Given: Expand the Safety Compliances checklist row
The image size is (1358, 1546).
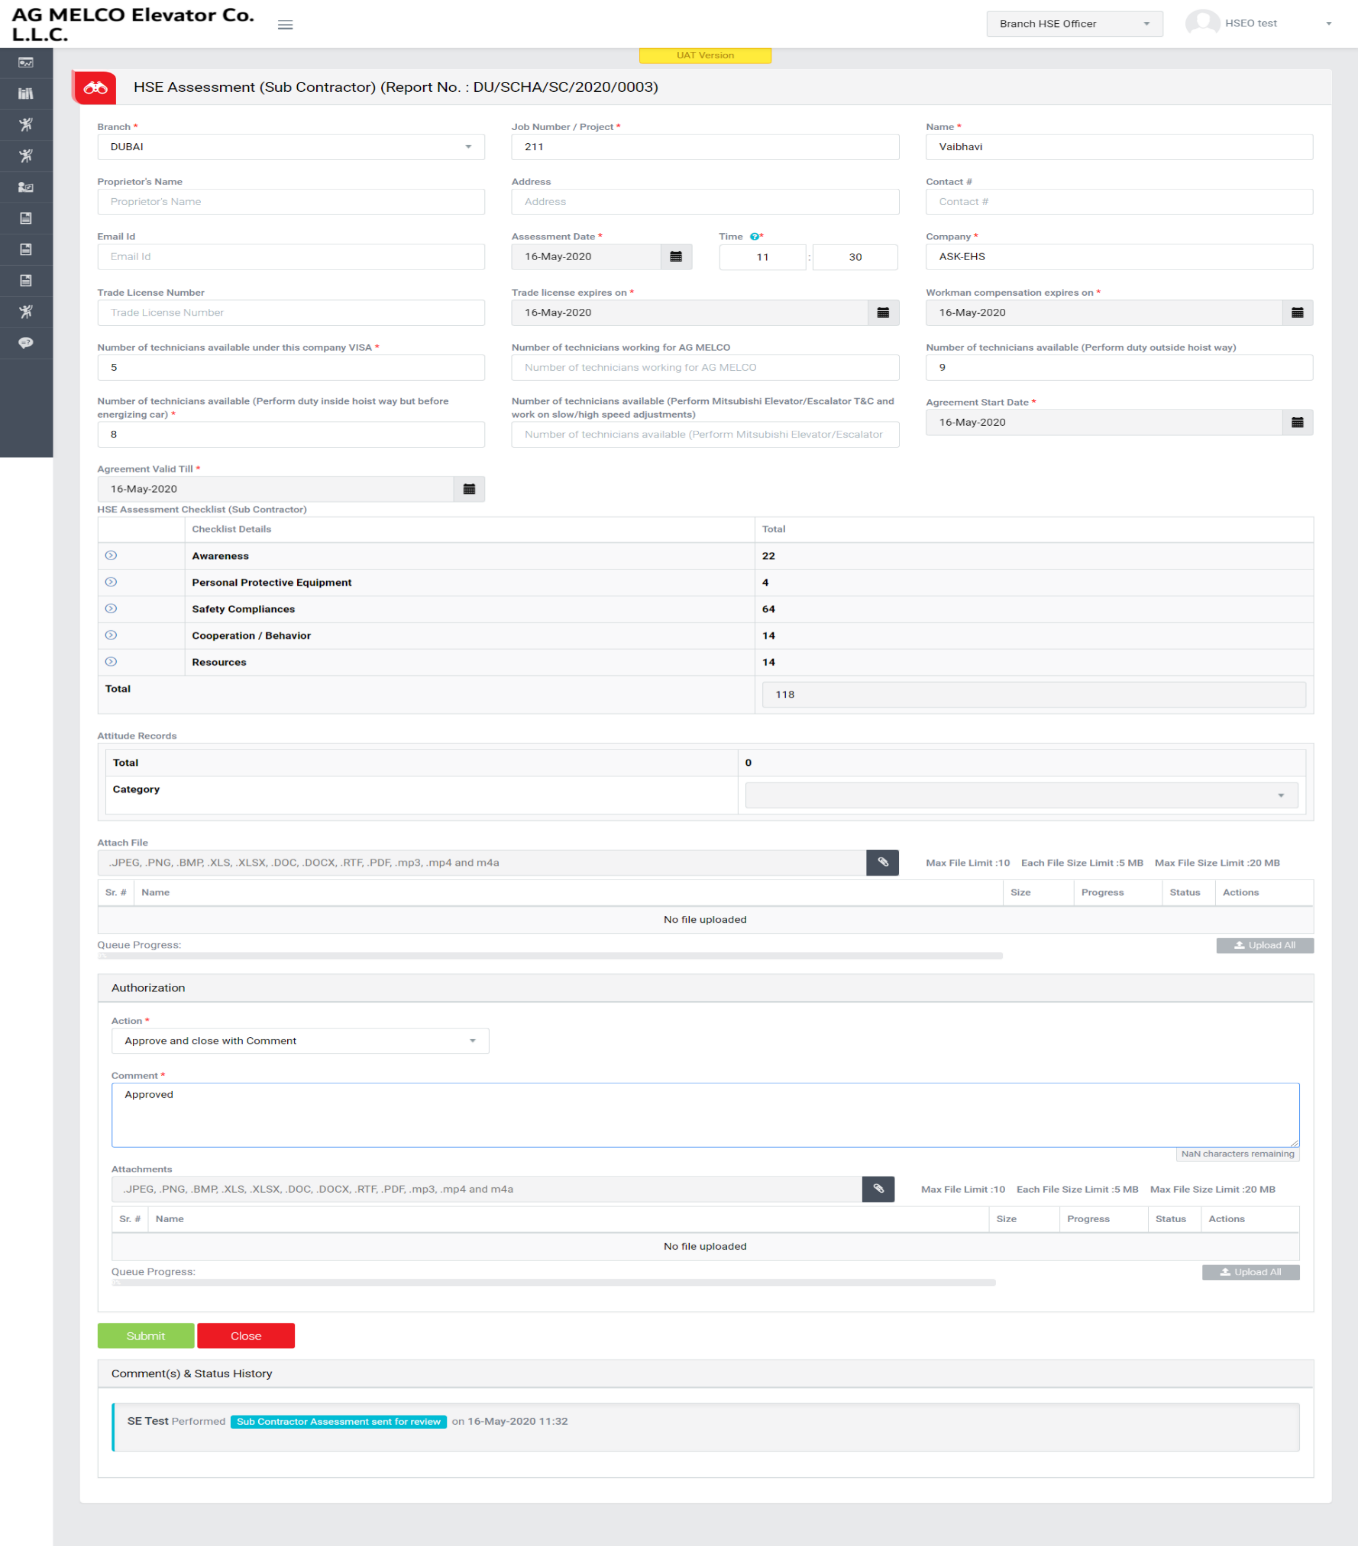Looking at the screenshot, I should pyautogui.click(x=111, y=608).
